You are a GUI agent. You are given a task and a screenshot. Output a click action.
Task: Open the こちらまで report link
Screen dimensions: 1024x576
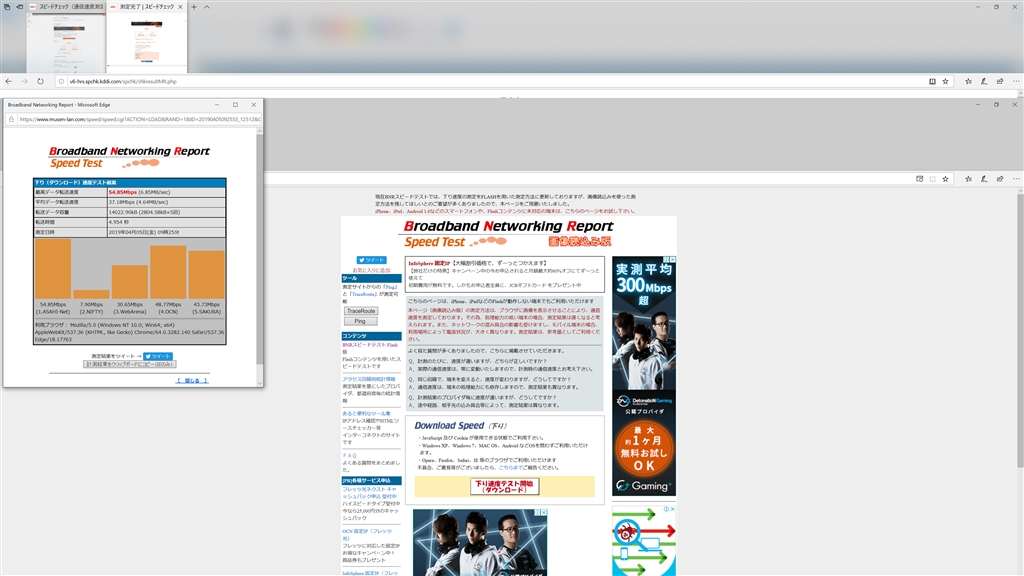[509, 468]
